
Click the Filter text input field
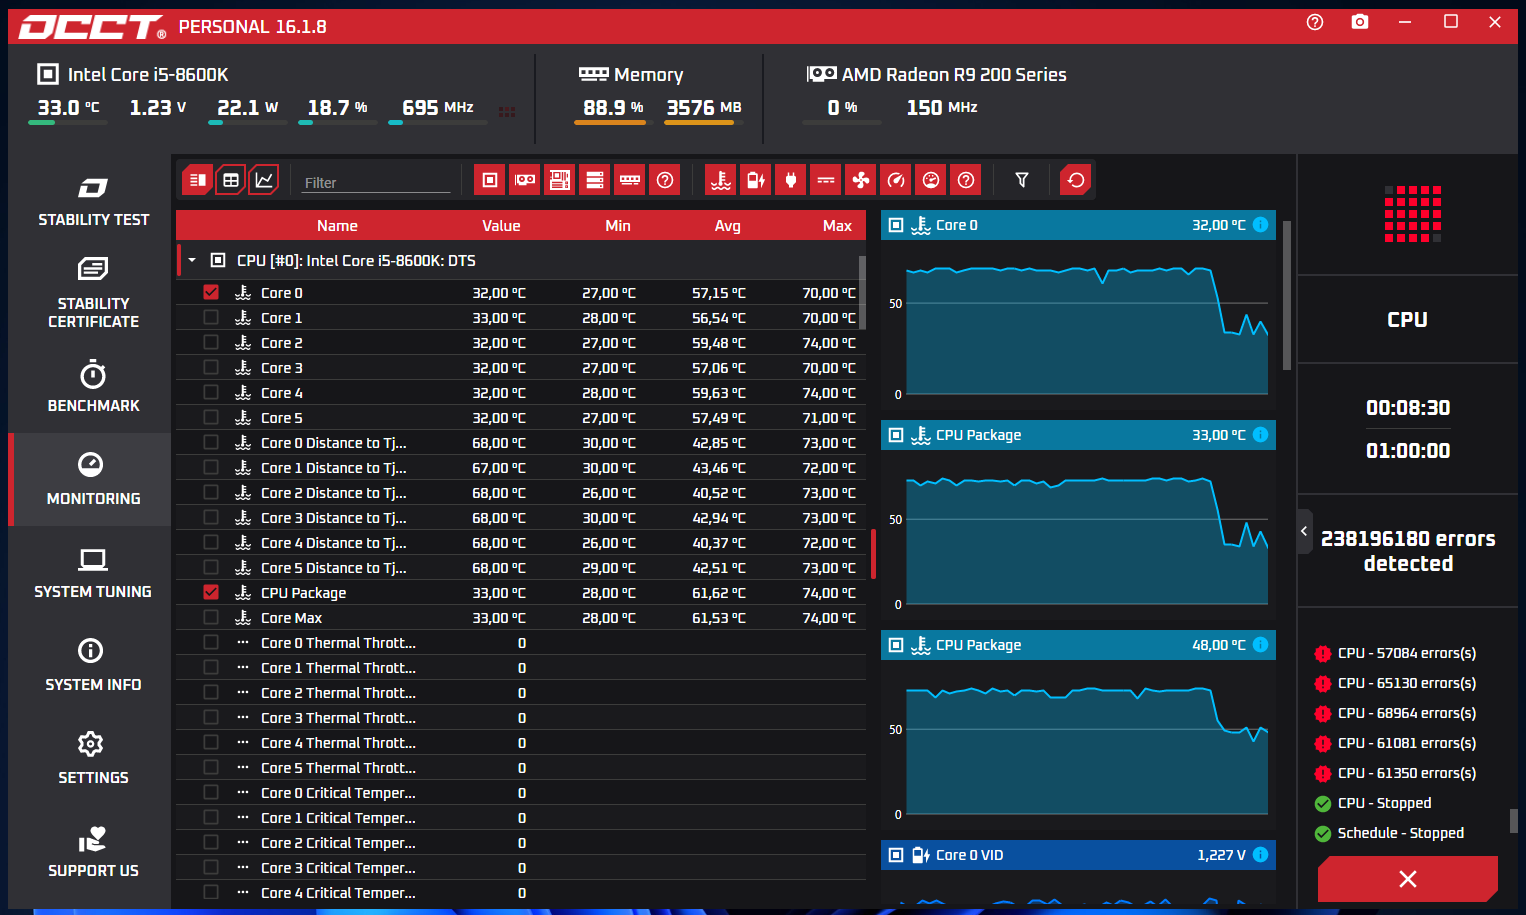coord(376,183)
